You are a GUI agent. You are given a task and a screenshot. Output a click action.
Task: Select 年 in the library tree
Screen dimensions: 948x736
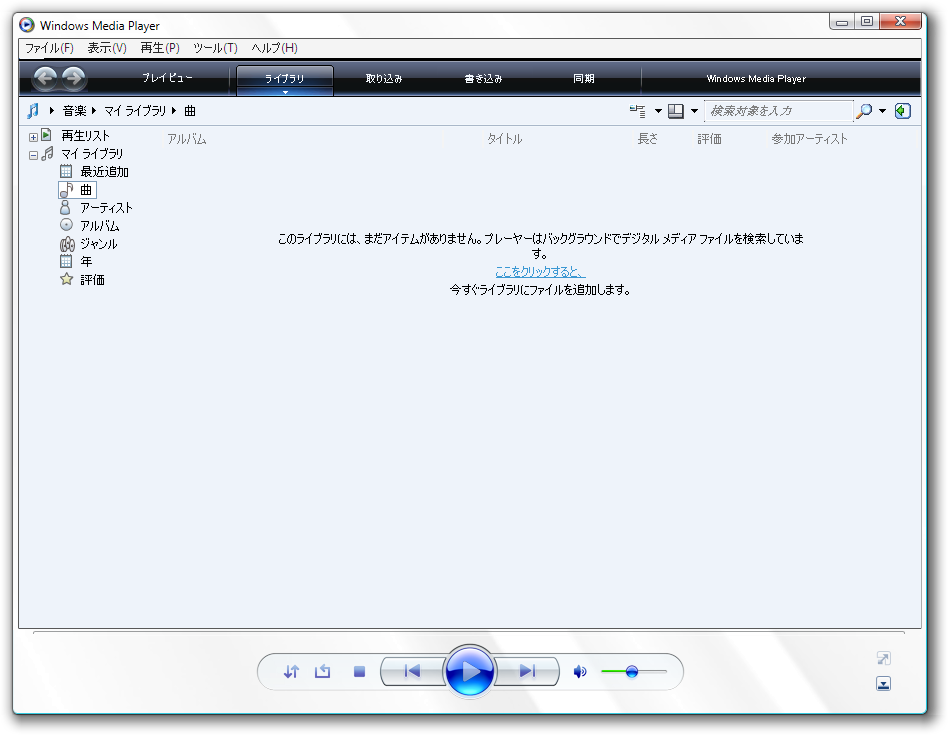pyautogui.click(x=86, y=262)
